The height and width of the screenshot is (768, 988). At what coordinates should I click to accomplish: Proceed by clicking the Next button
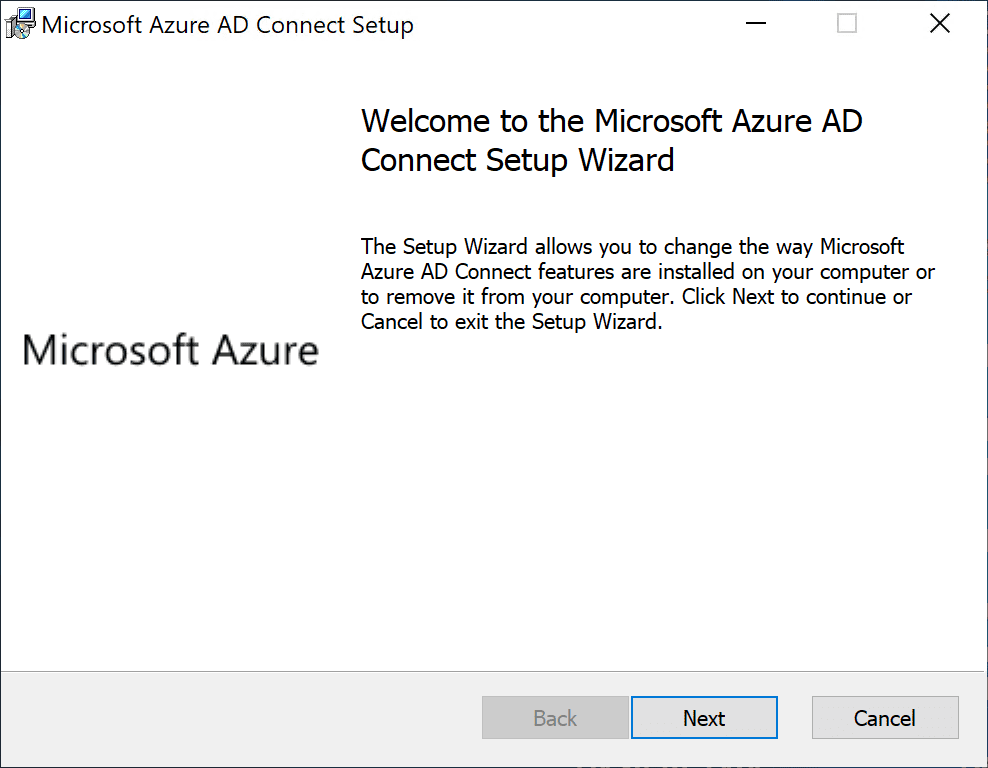[704, 718]
